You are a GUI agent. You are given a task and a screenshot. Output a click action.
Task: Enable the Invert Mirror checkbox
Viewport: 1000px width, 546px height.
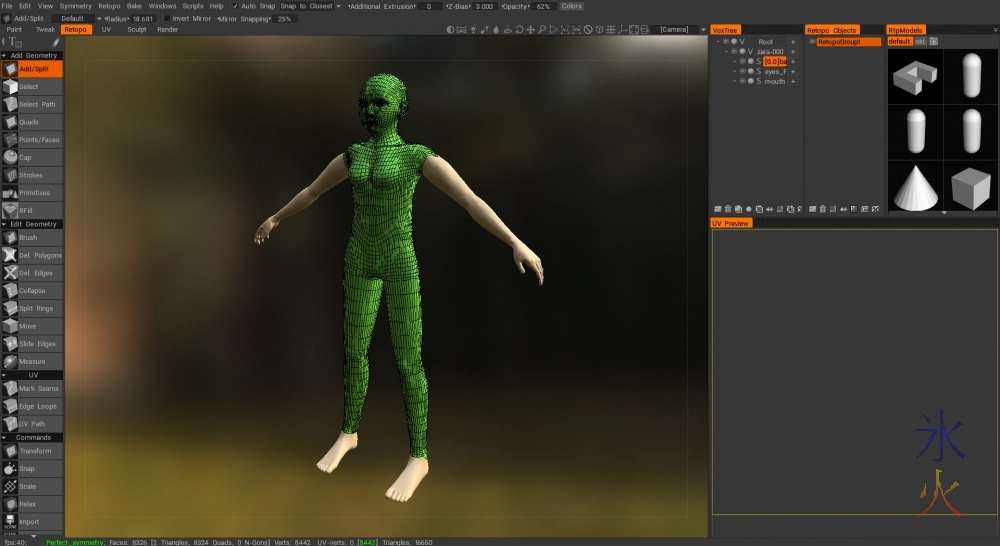click(x=167, y=18)
